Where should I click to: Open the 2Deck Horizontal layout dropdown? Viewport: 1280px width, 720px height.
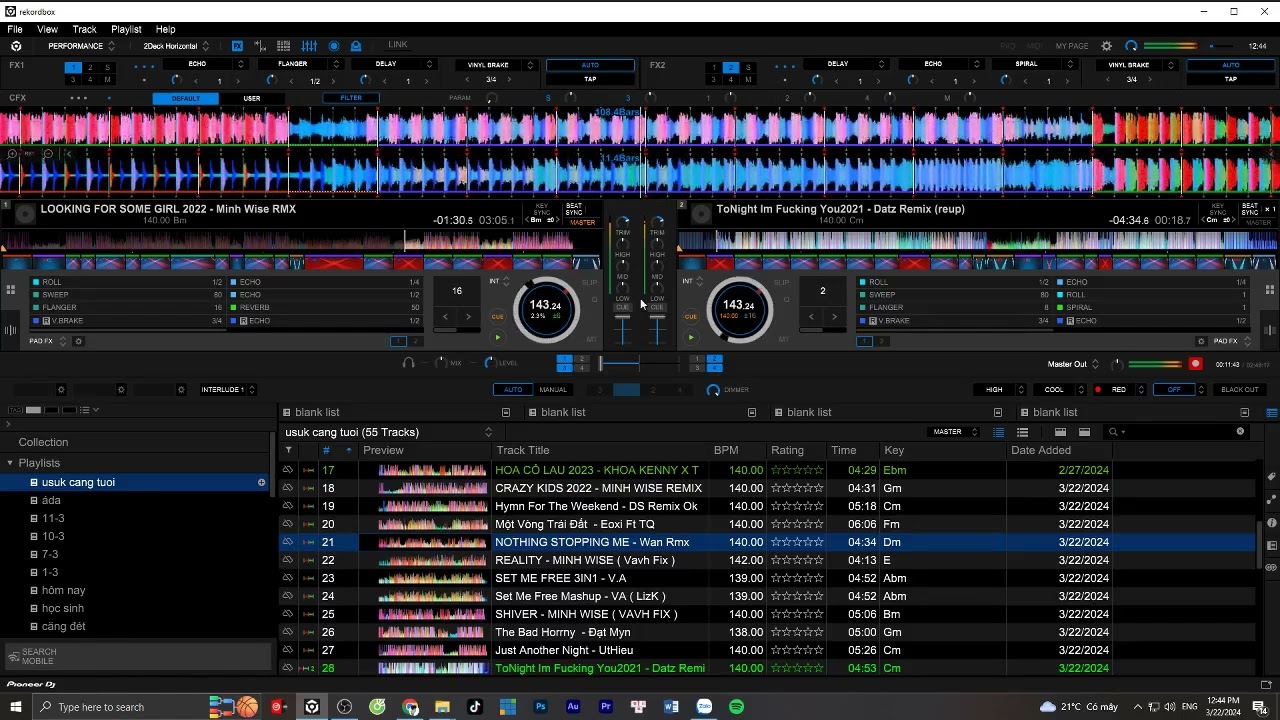click(176, 46)
